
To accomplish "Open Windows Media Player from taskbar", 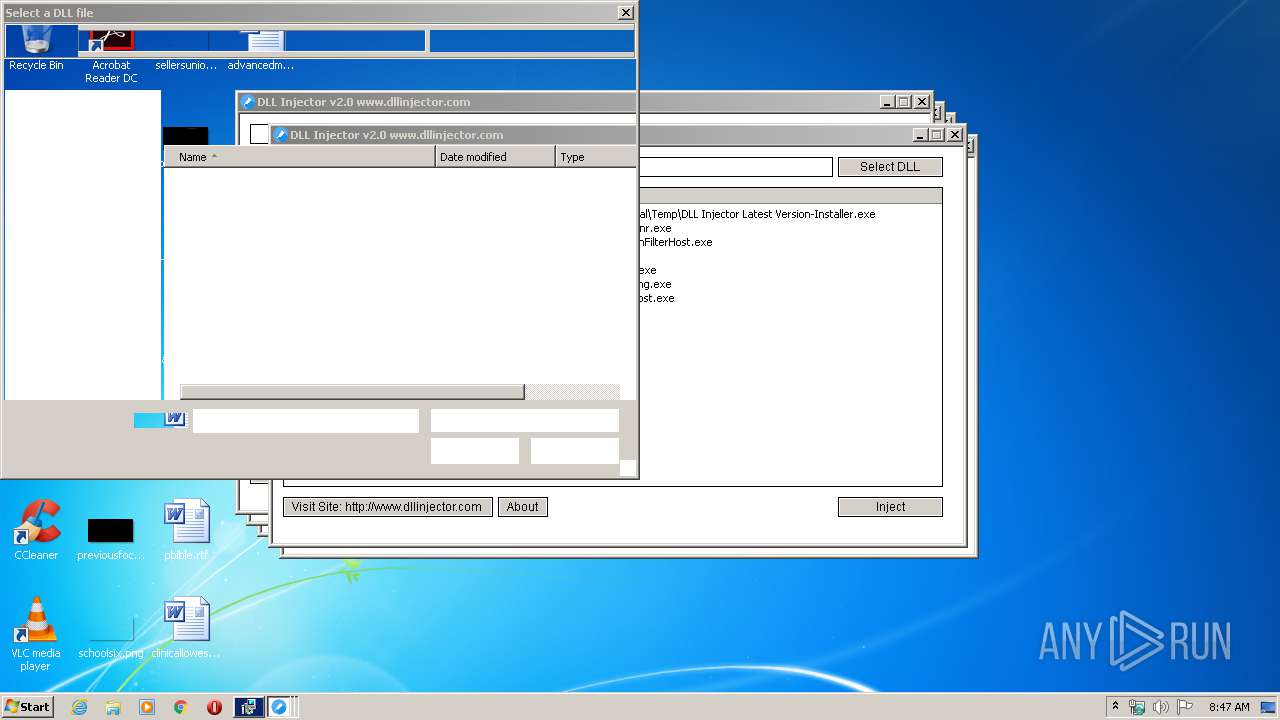I will click(147, 707).
